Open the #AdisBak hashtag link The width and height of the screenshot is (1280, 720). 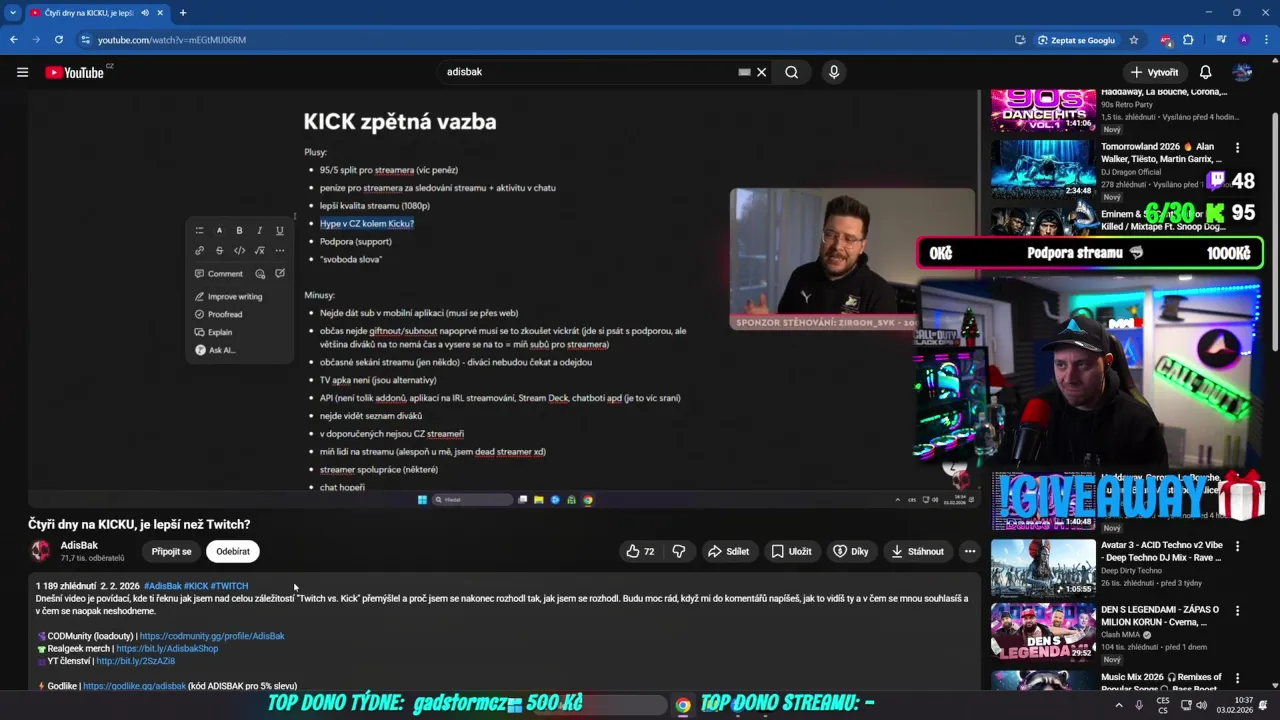(162, 586)
